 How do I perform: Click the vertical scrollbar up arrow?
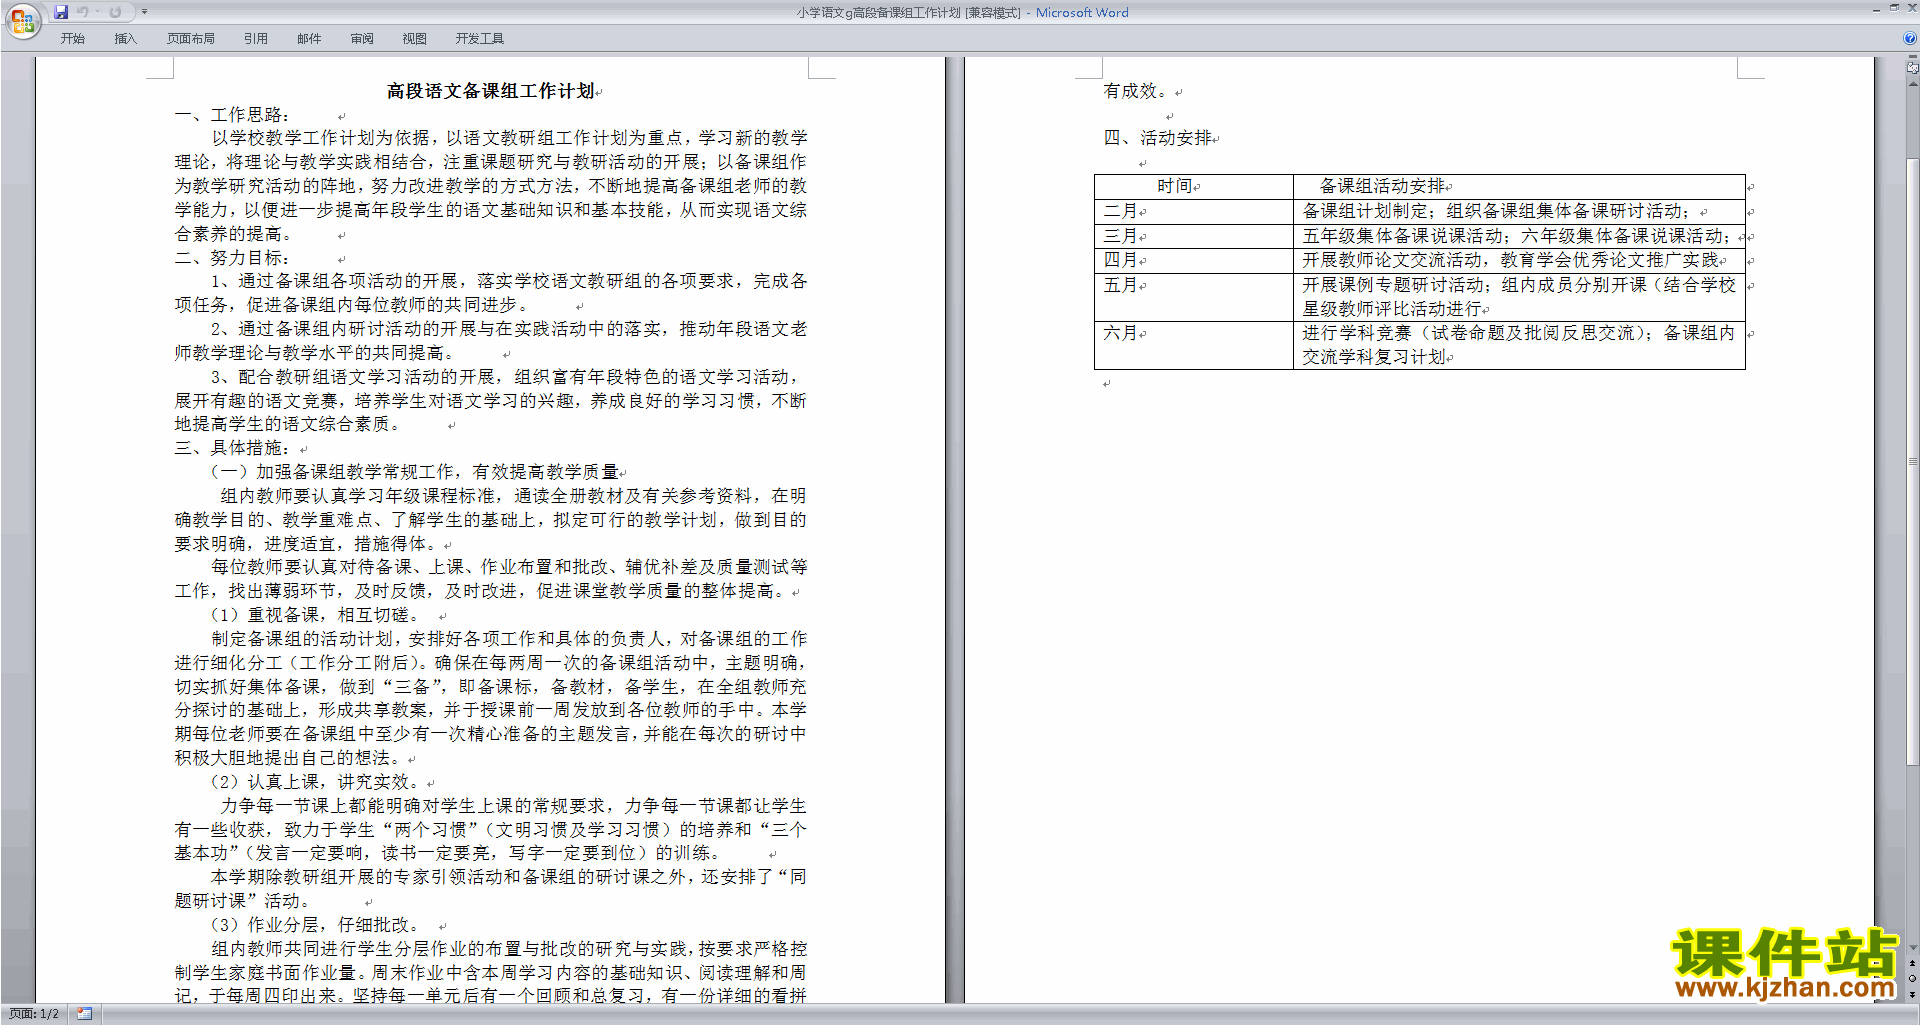tap(1912, 84)
